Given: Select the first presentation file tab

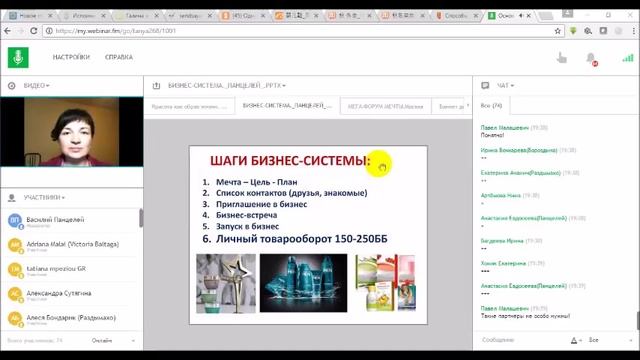Looking at the screenshot, I should (189, 107).
